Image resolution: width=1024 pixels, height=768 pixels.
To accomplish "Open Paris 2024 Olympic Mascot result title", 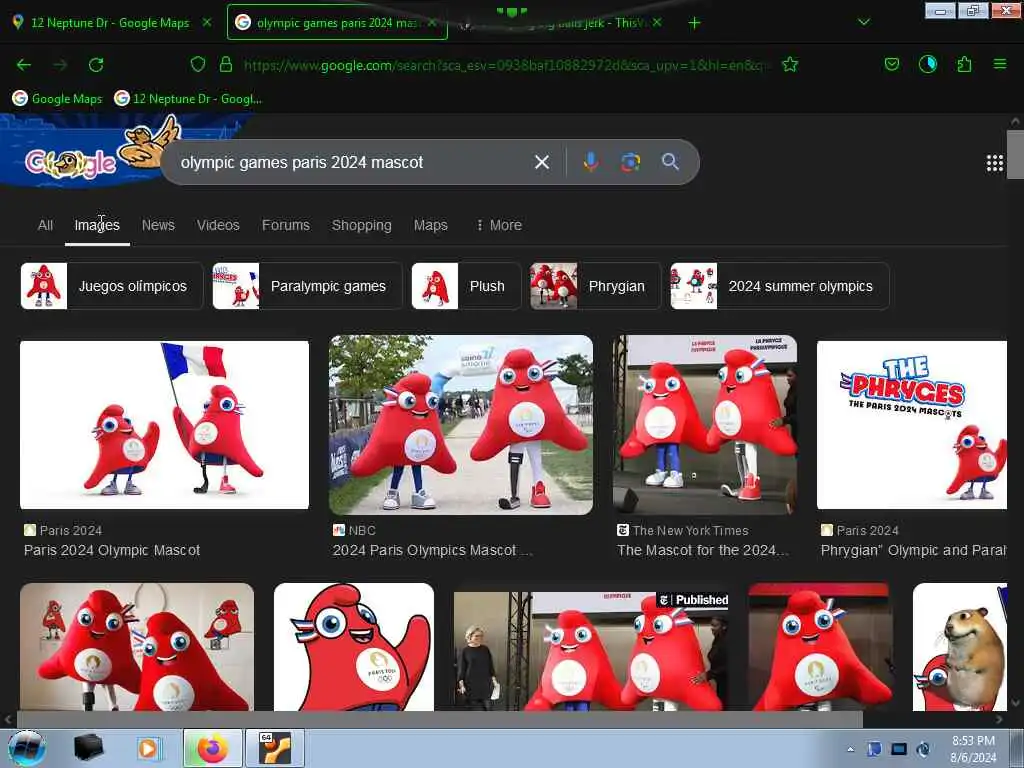I will 112,551.
